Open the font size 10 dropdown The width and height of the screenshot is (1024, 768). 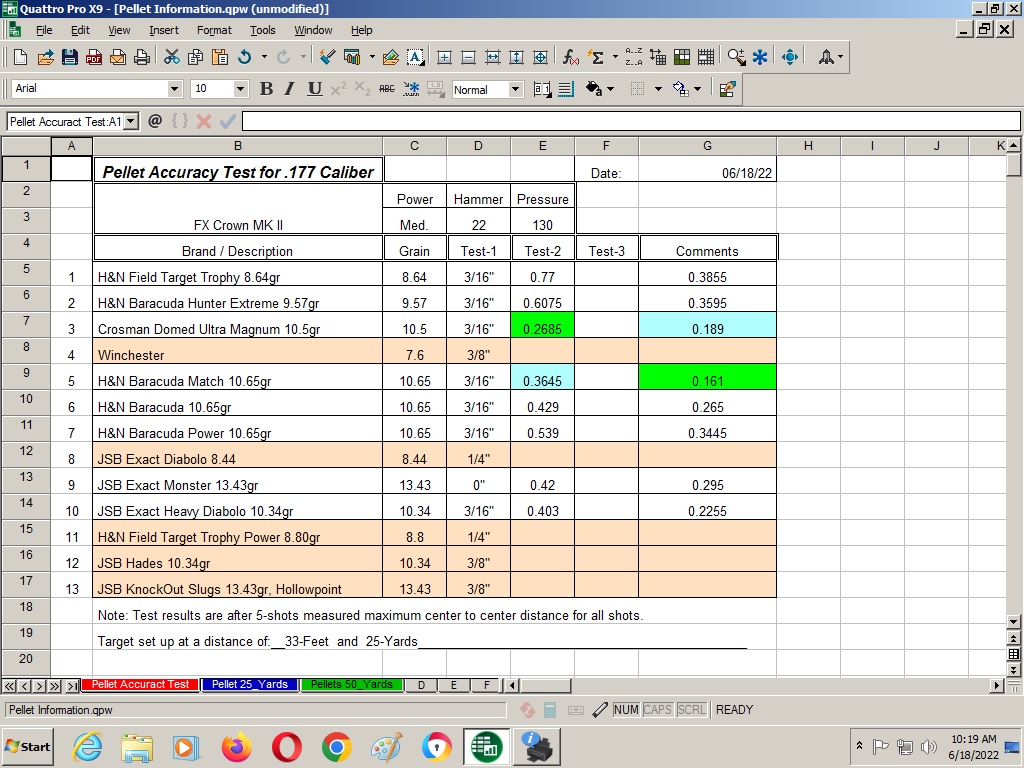click(240, 89)
